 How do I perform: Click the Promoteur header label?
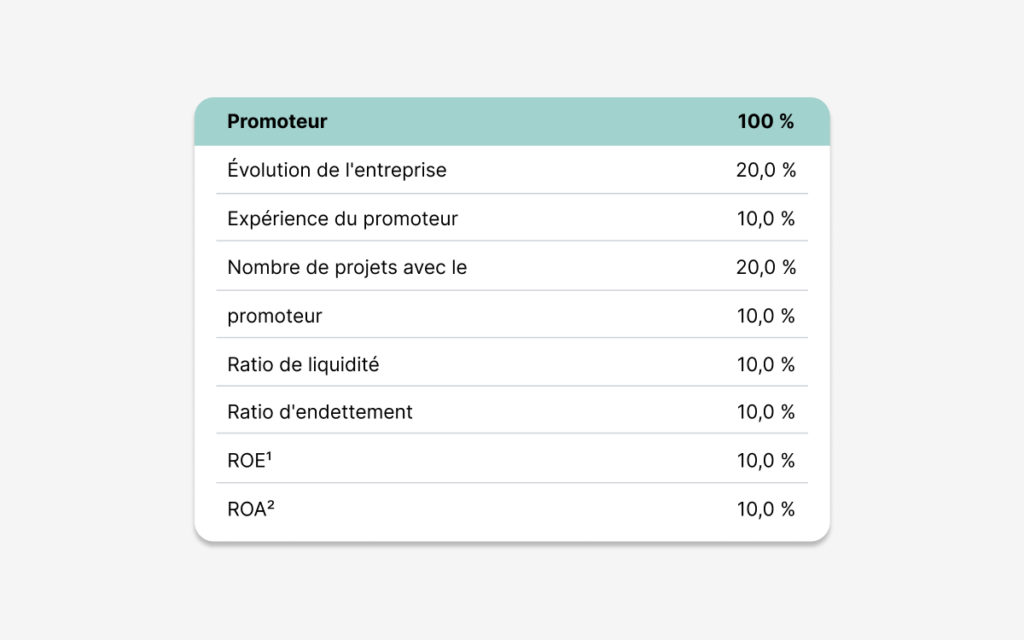[x=277, y=121]
